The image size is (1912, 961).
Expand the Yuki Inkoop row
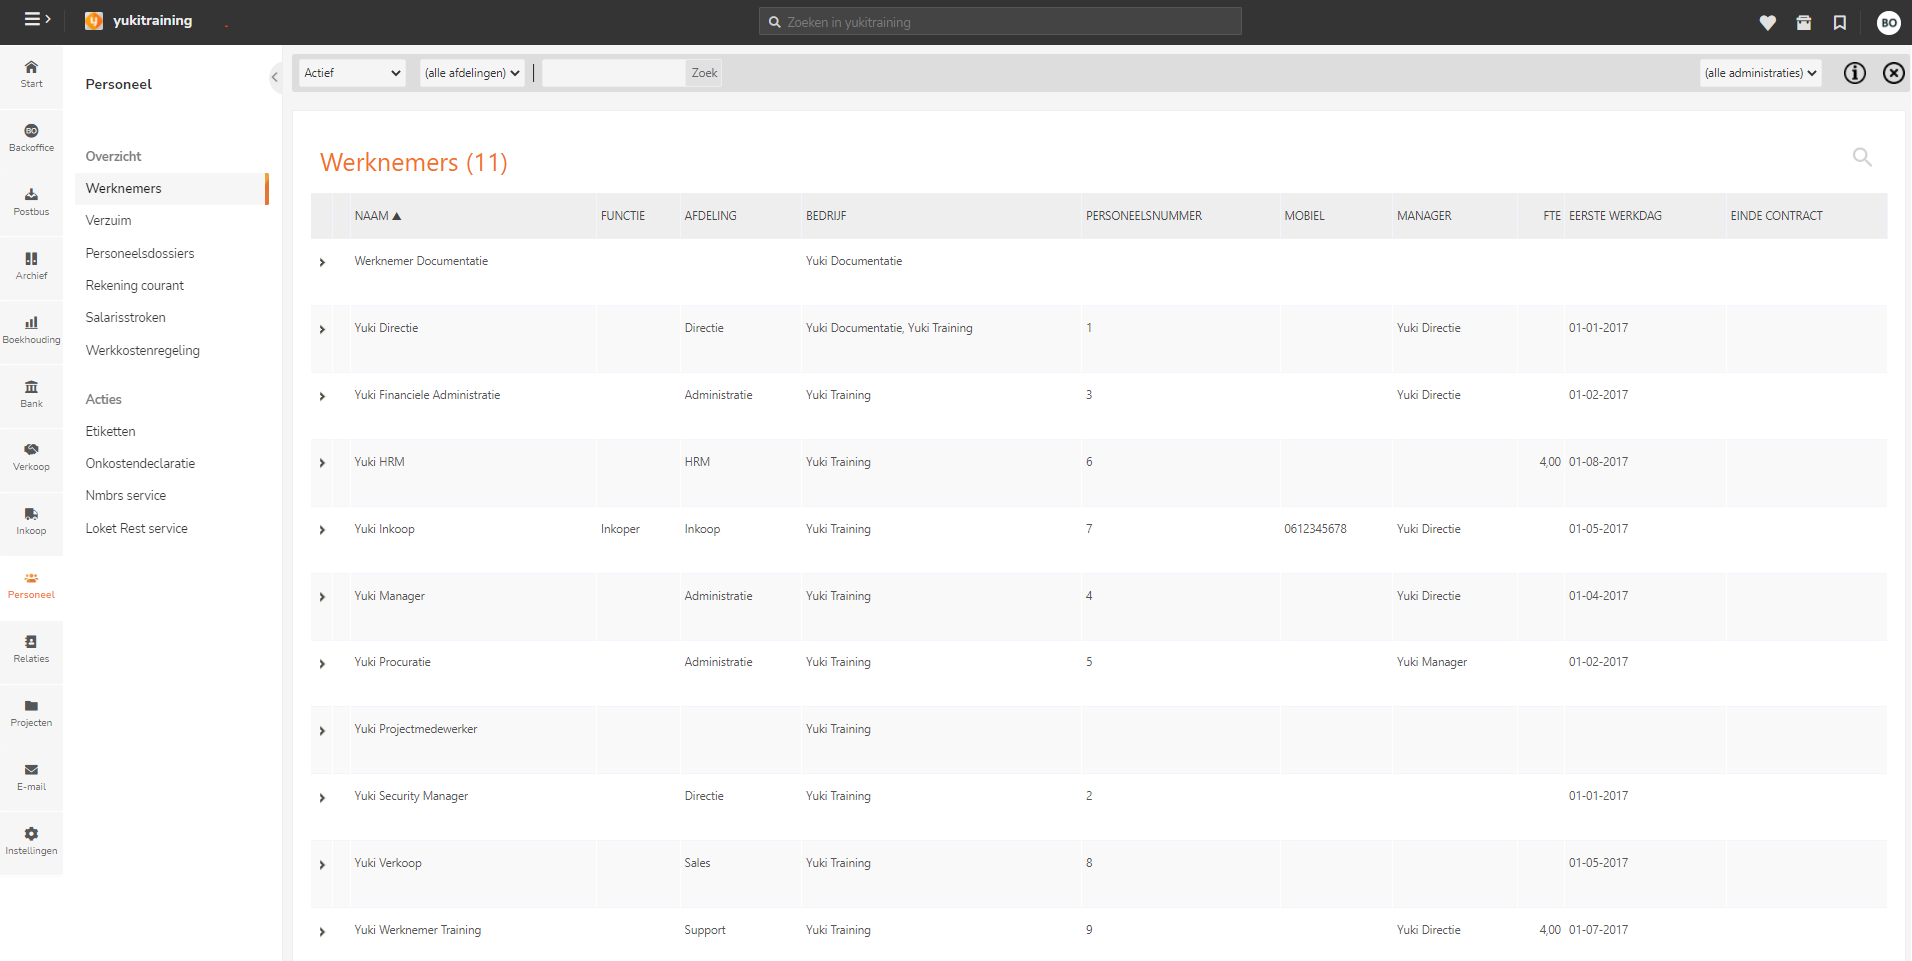pos(322,530)
